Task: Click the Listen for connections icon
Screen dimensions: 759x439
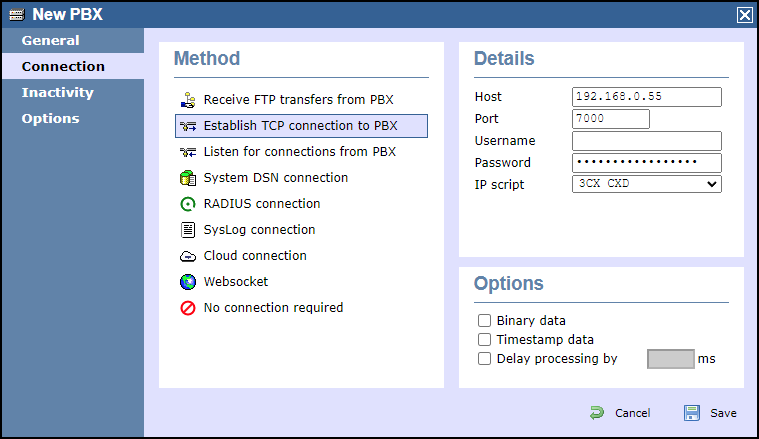Action: [x=187, y=152]
